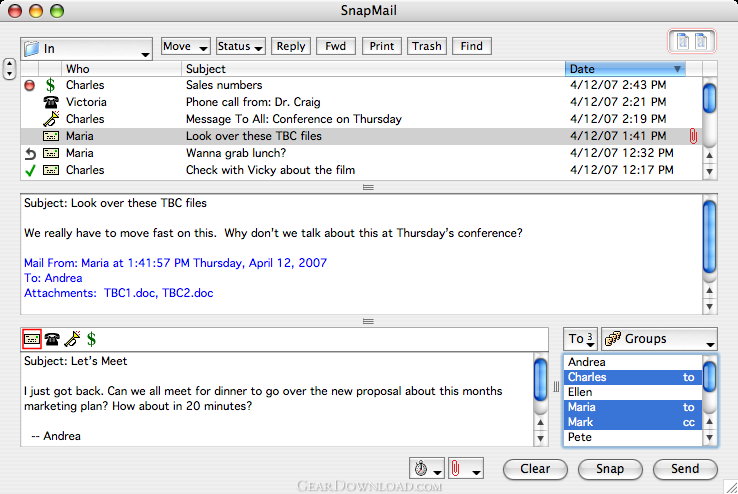Select the phone message type icon
738x494 pixels.
coord(52,339)
